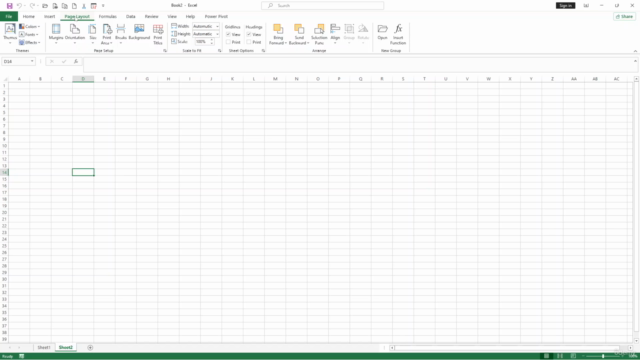Open the Selection Pane
This screenshot has height=360, width=640.
(319, 34)
